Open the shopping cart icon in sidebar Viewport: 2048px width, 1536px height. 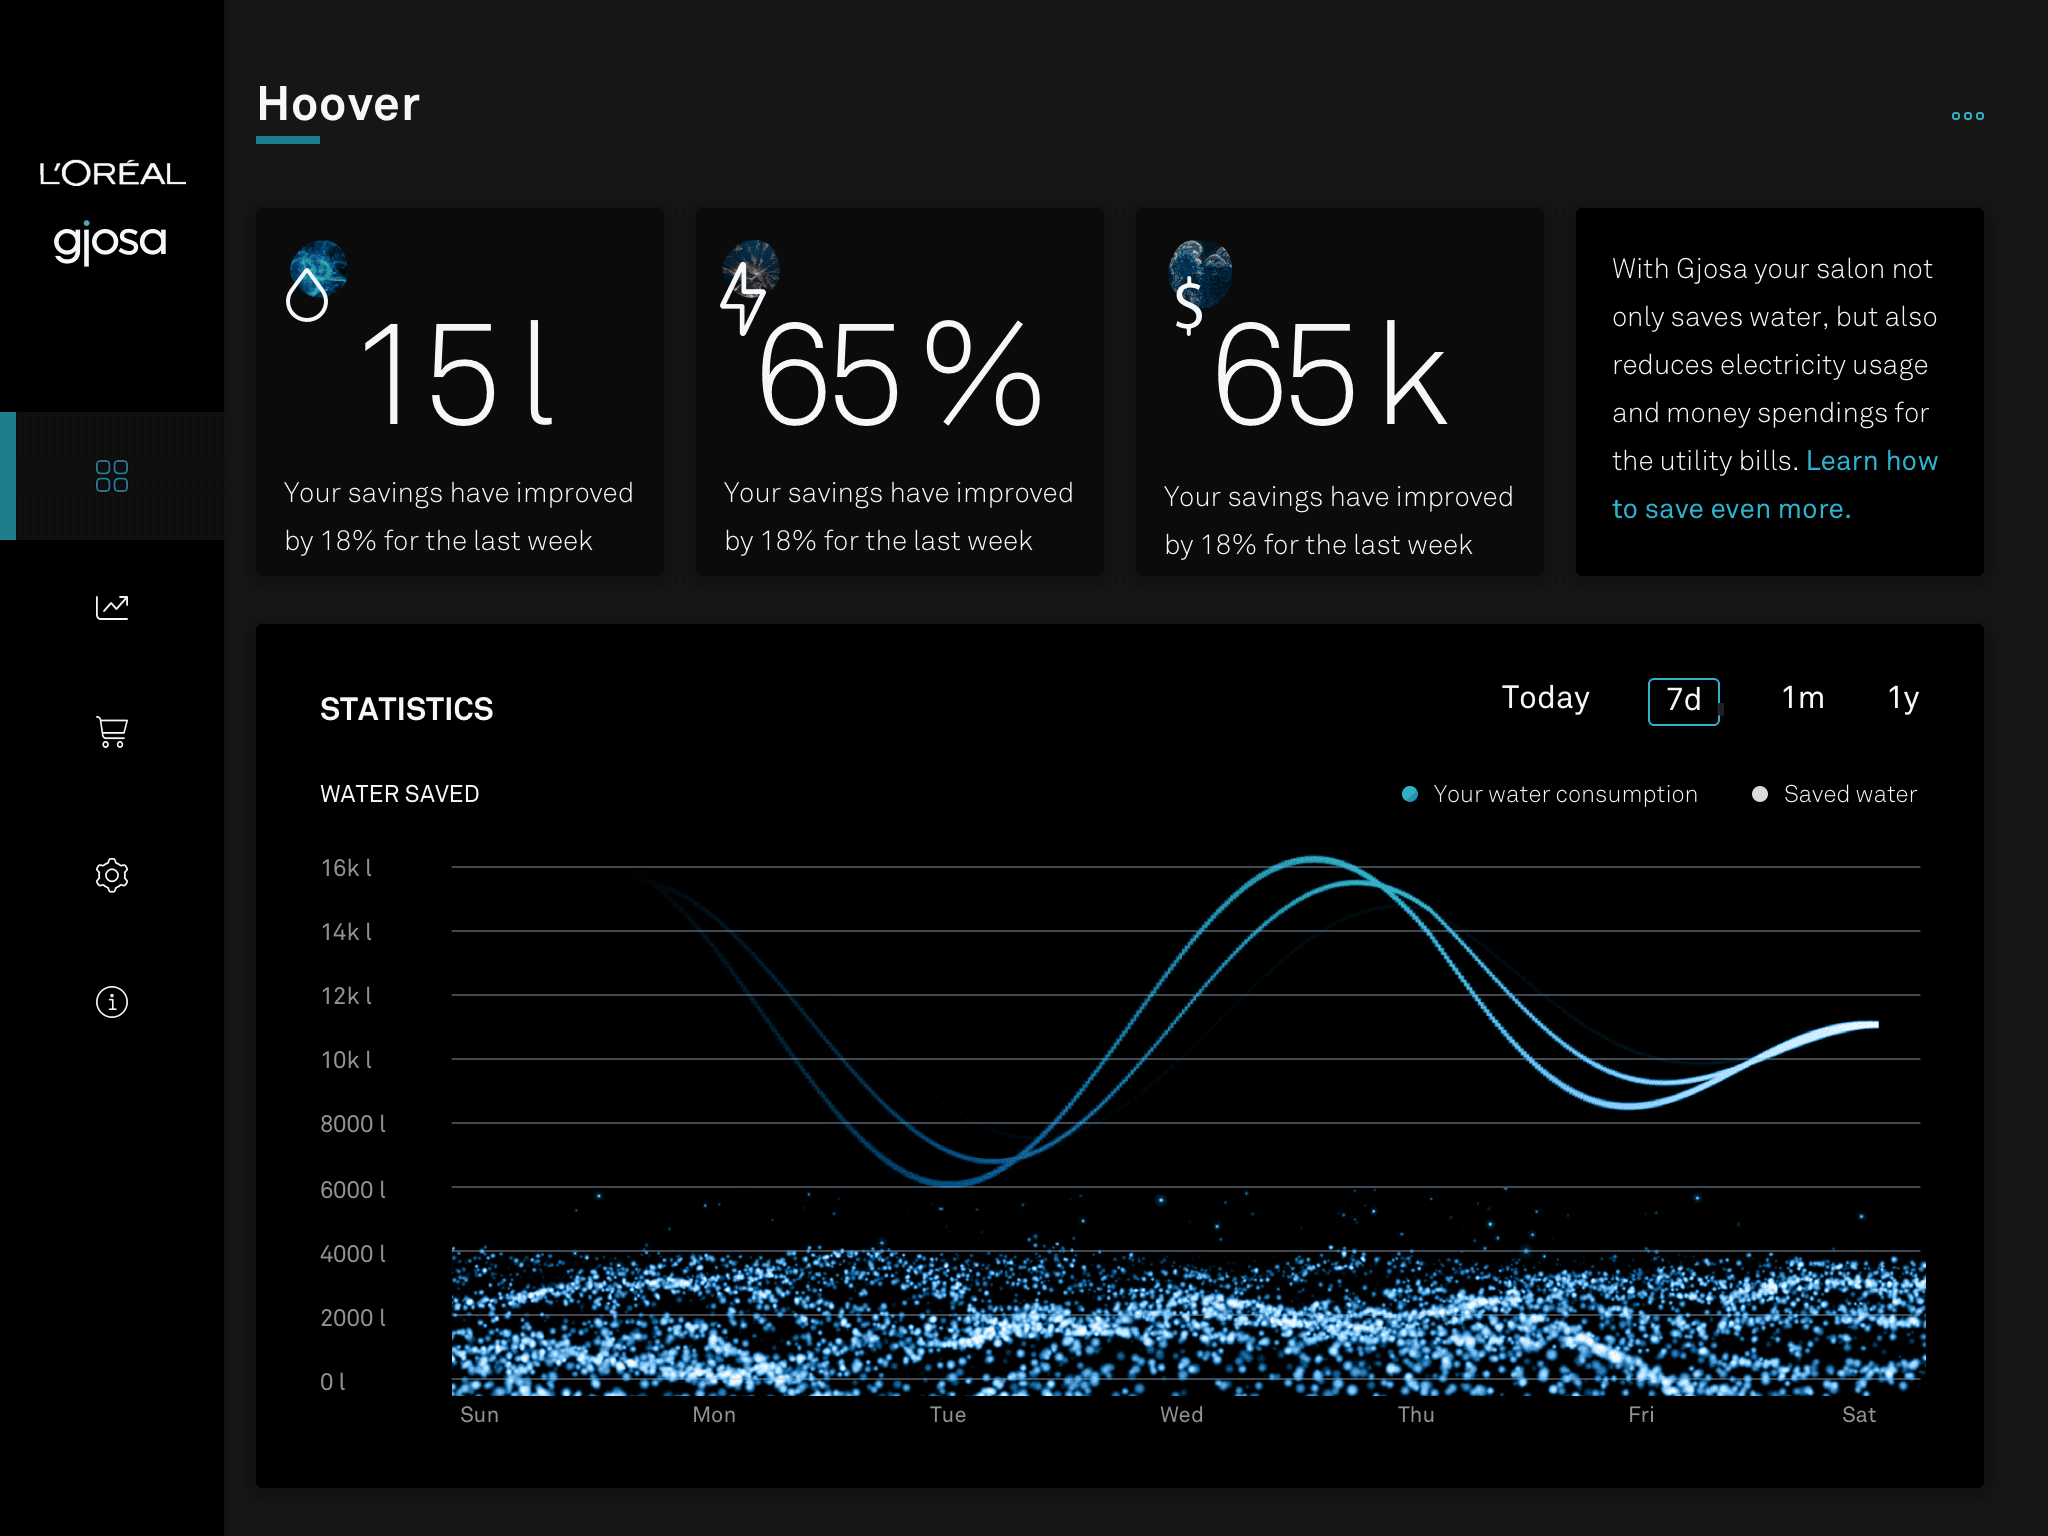click(112, 732)
